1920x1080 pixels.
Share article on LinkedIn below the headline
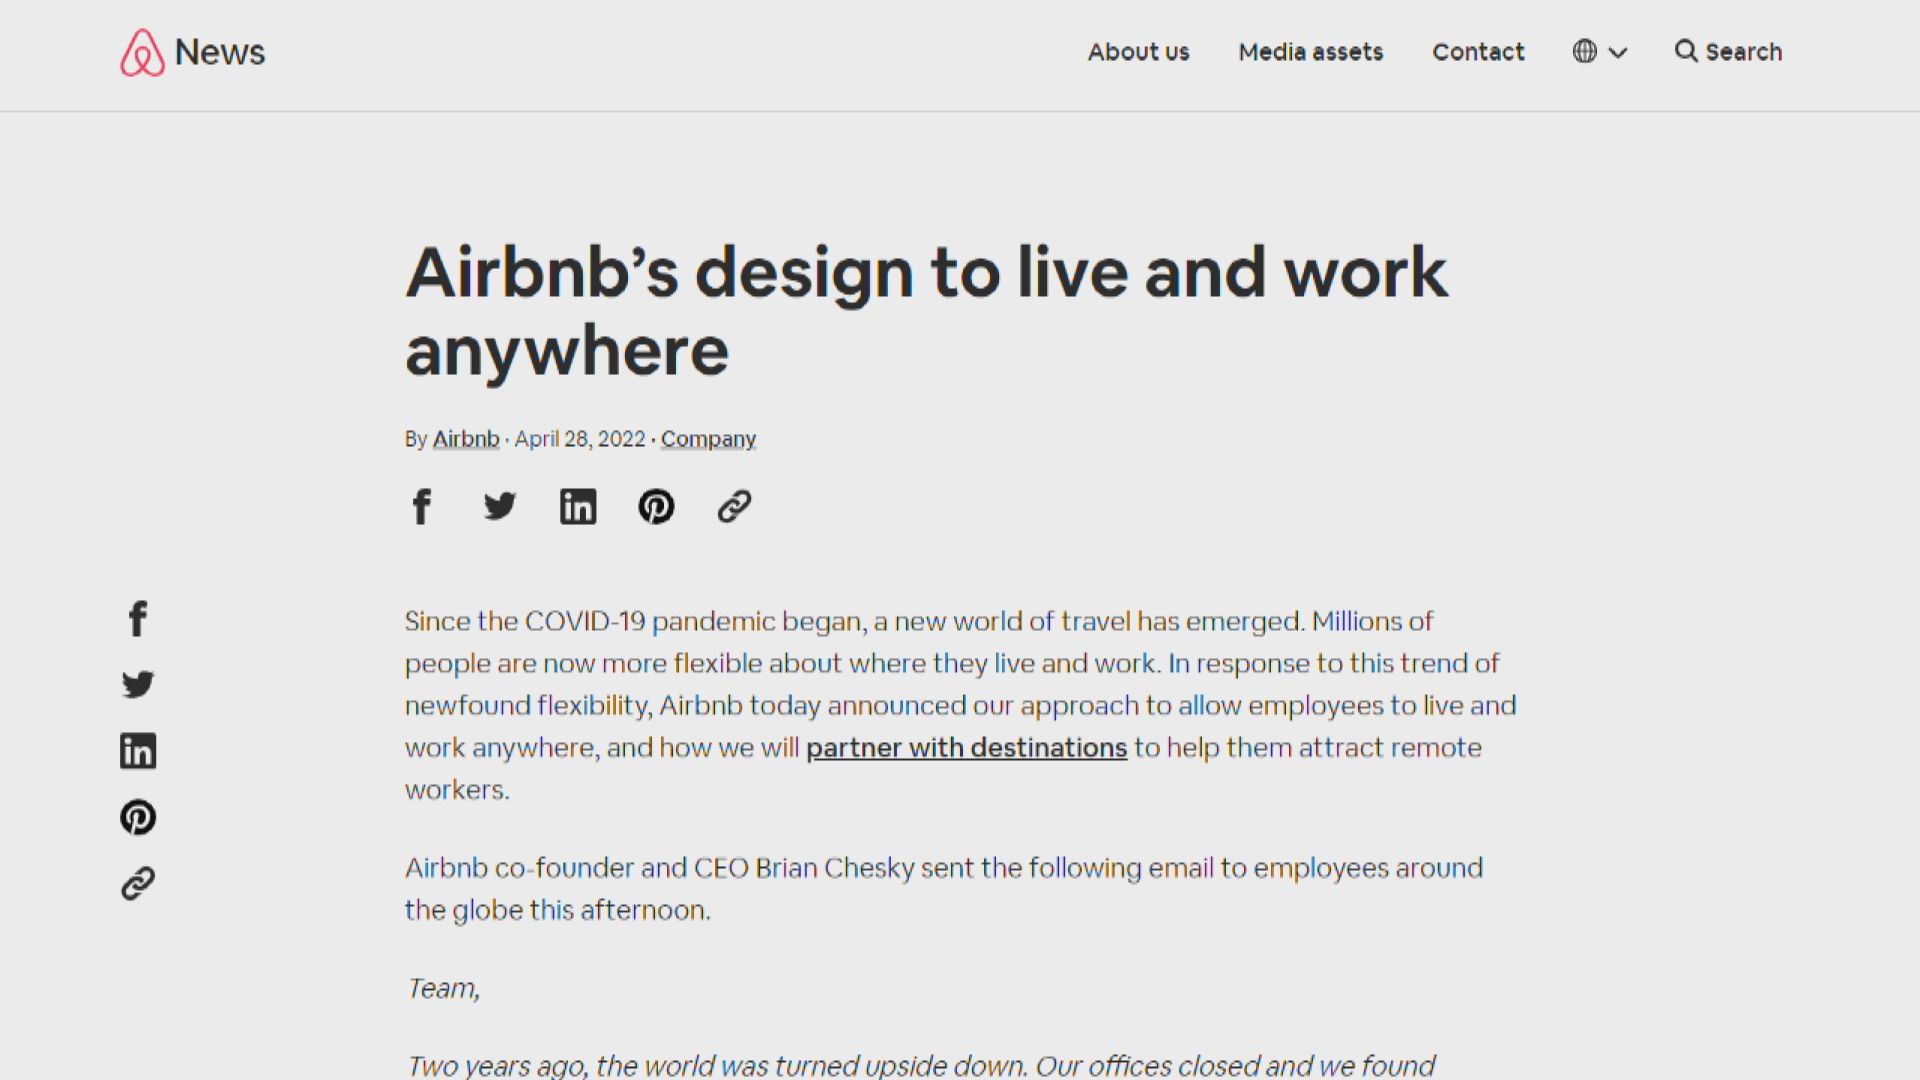tap(578, 506)
